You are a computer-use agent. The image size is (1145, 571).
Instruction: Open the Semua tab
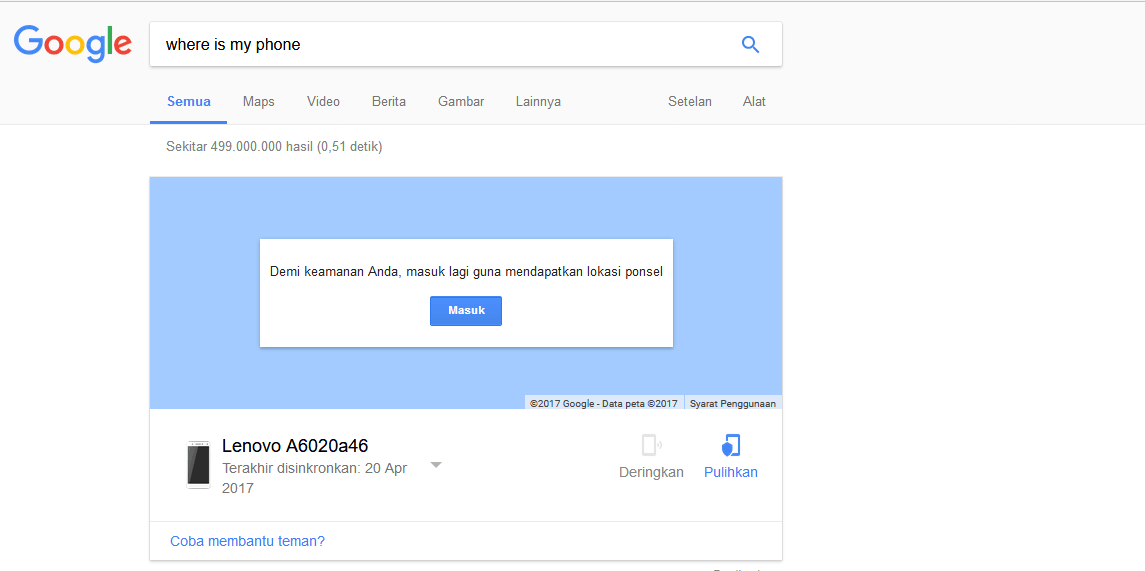188,101
